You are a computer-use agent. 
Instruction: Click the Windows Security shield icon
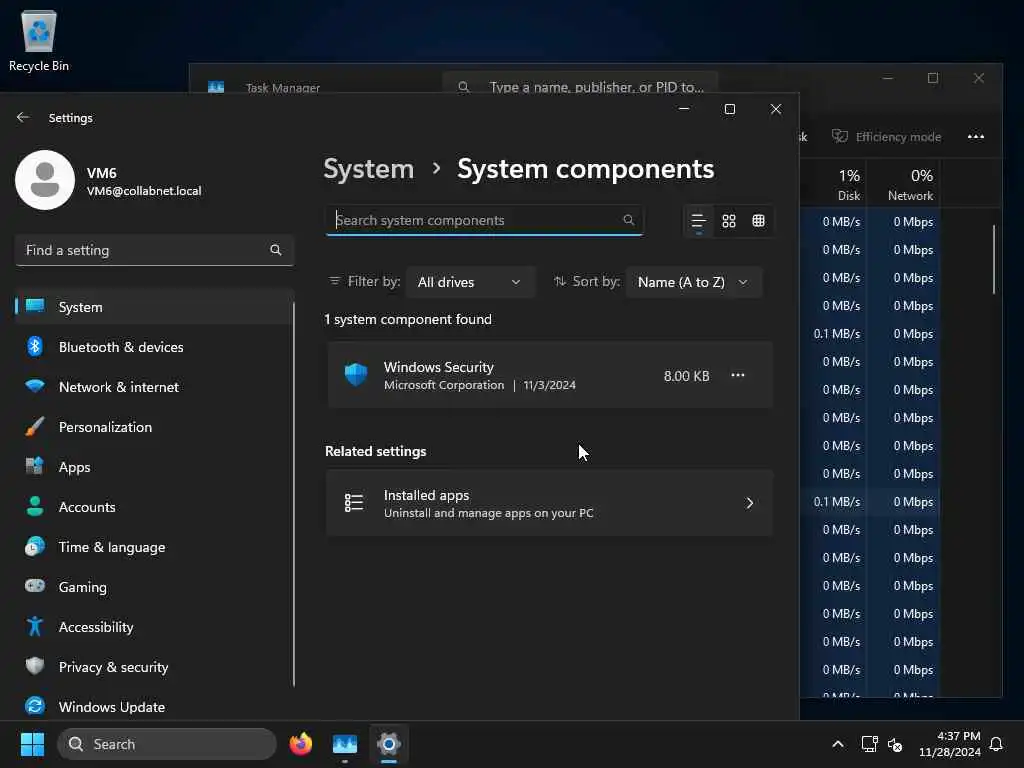(356, 375)
